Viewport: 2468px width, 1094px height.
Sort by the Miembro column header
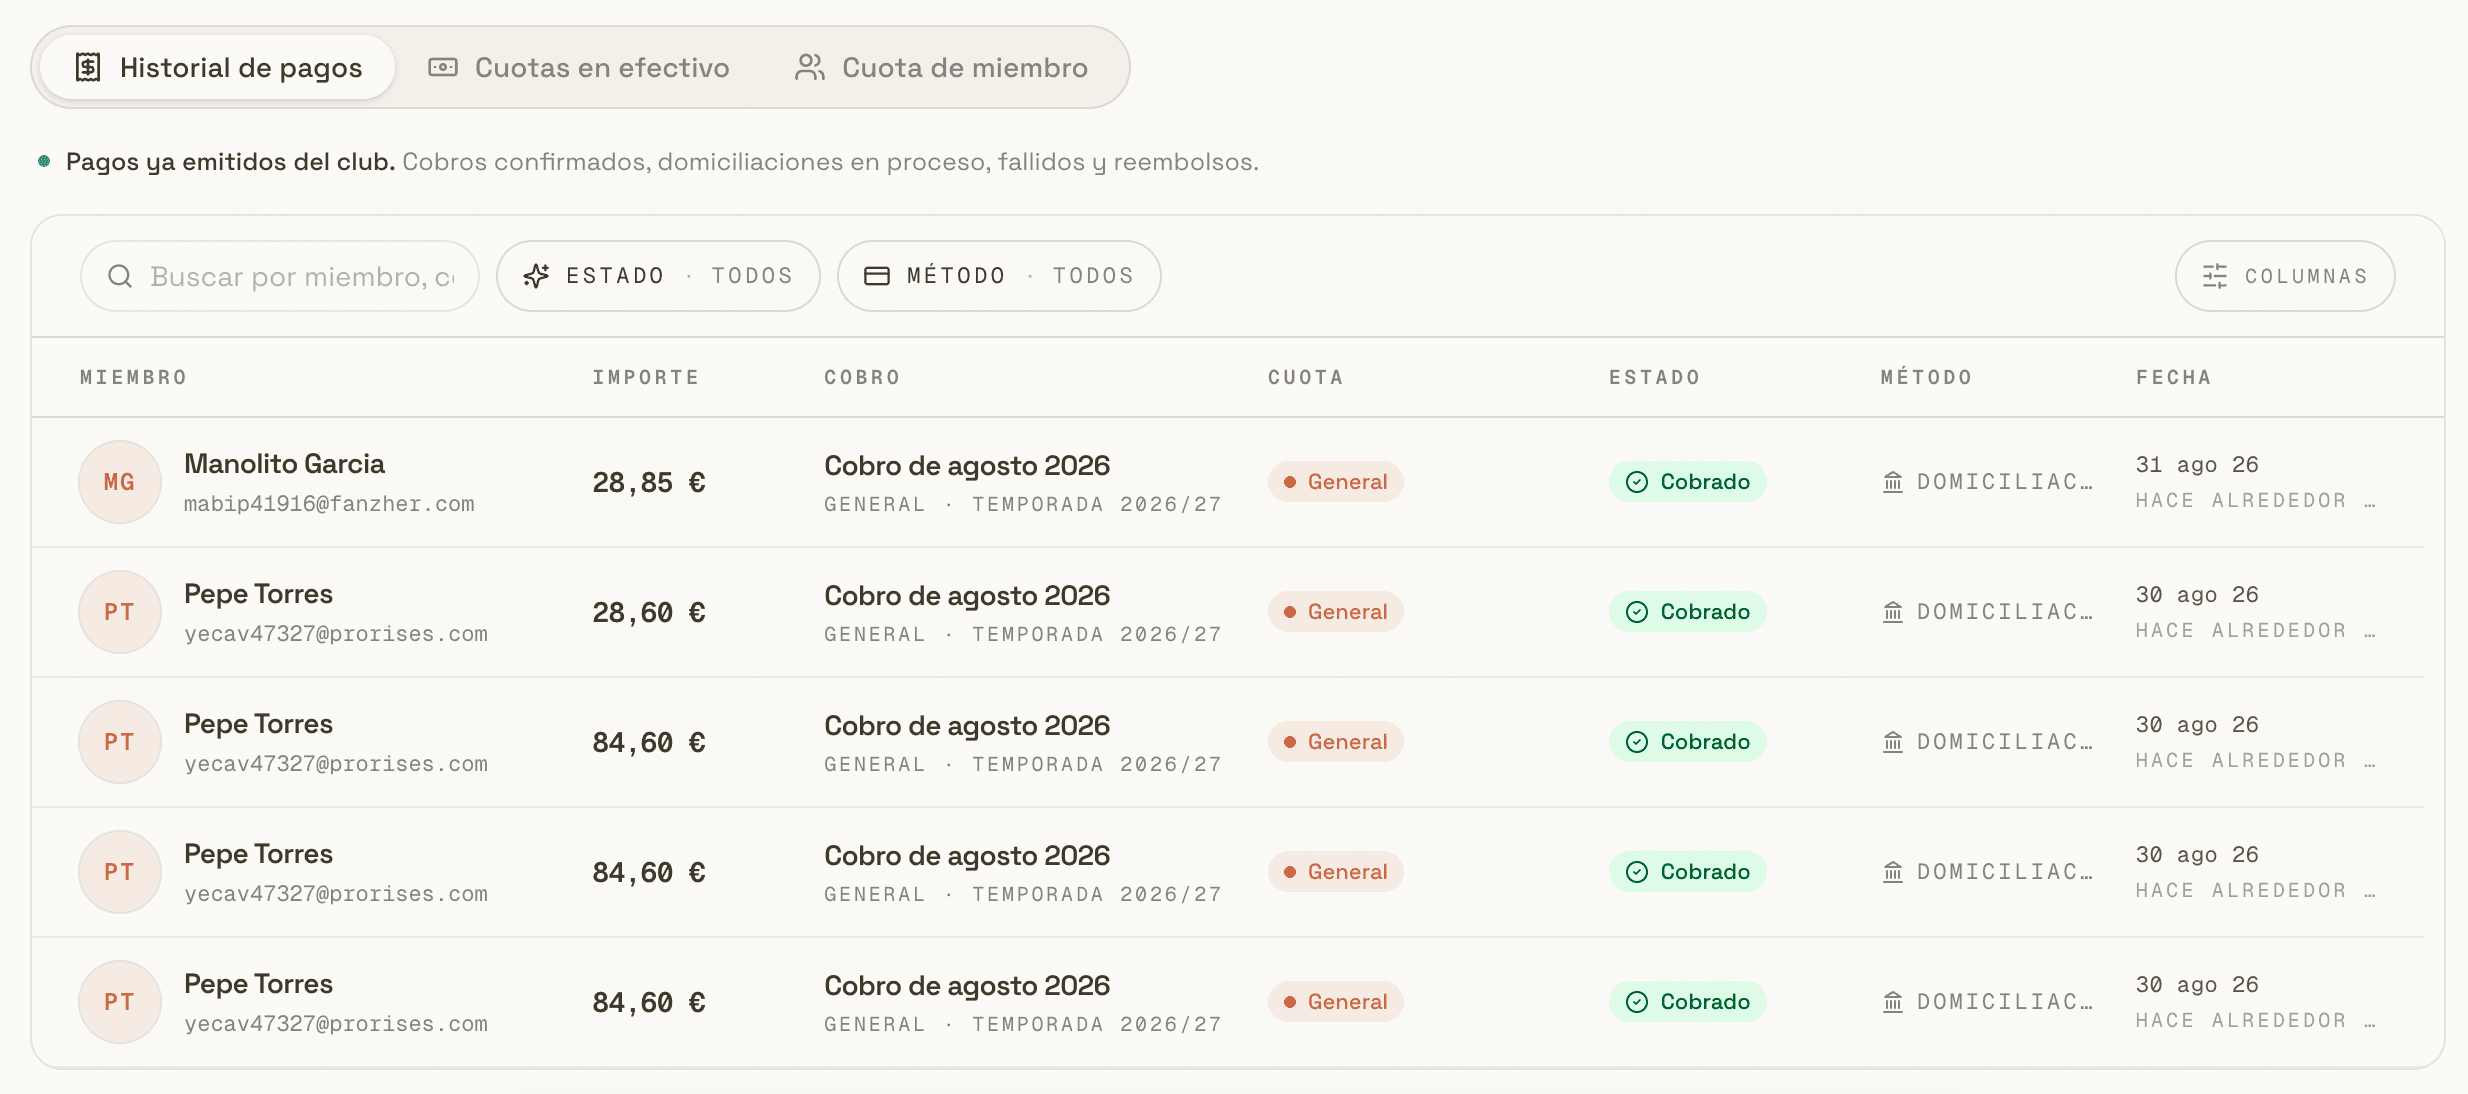[134, 377]
